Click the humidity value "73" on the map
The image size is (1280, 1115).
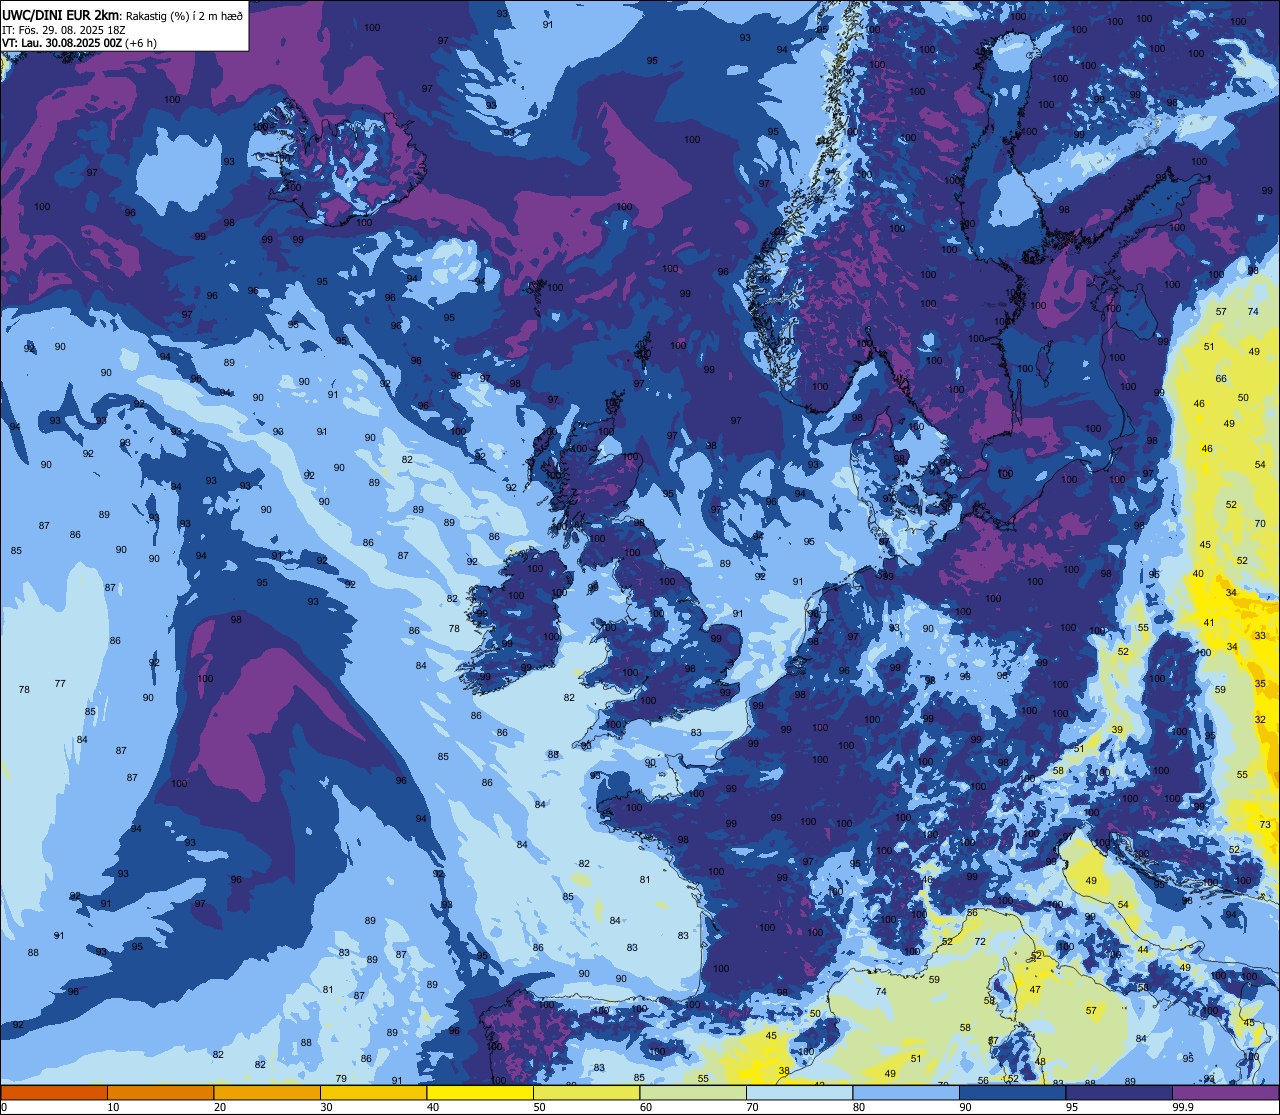pyautogui.click(x=1265, y=825)
